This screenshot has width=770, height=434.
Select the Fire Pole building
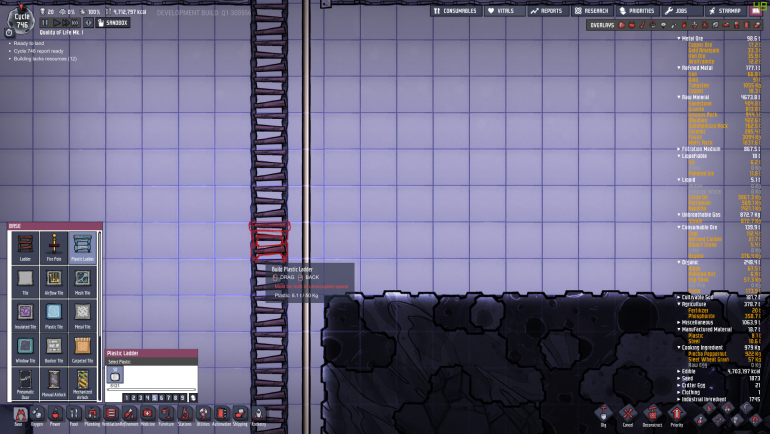[54, 248]
